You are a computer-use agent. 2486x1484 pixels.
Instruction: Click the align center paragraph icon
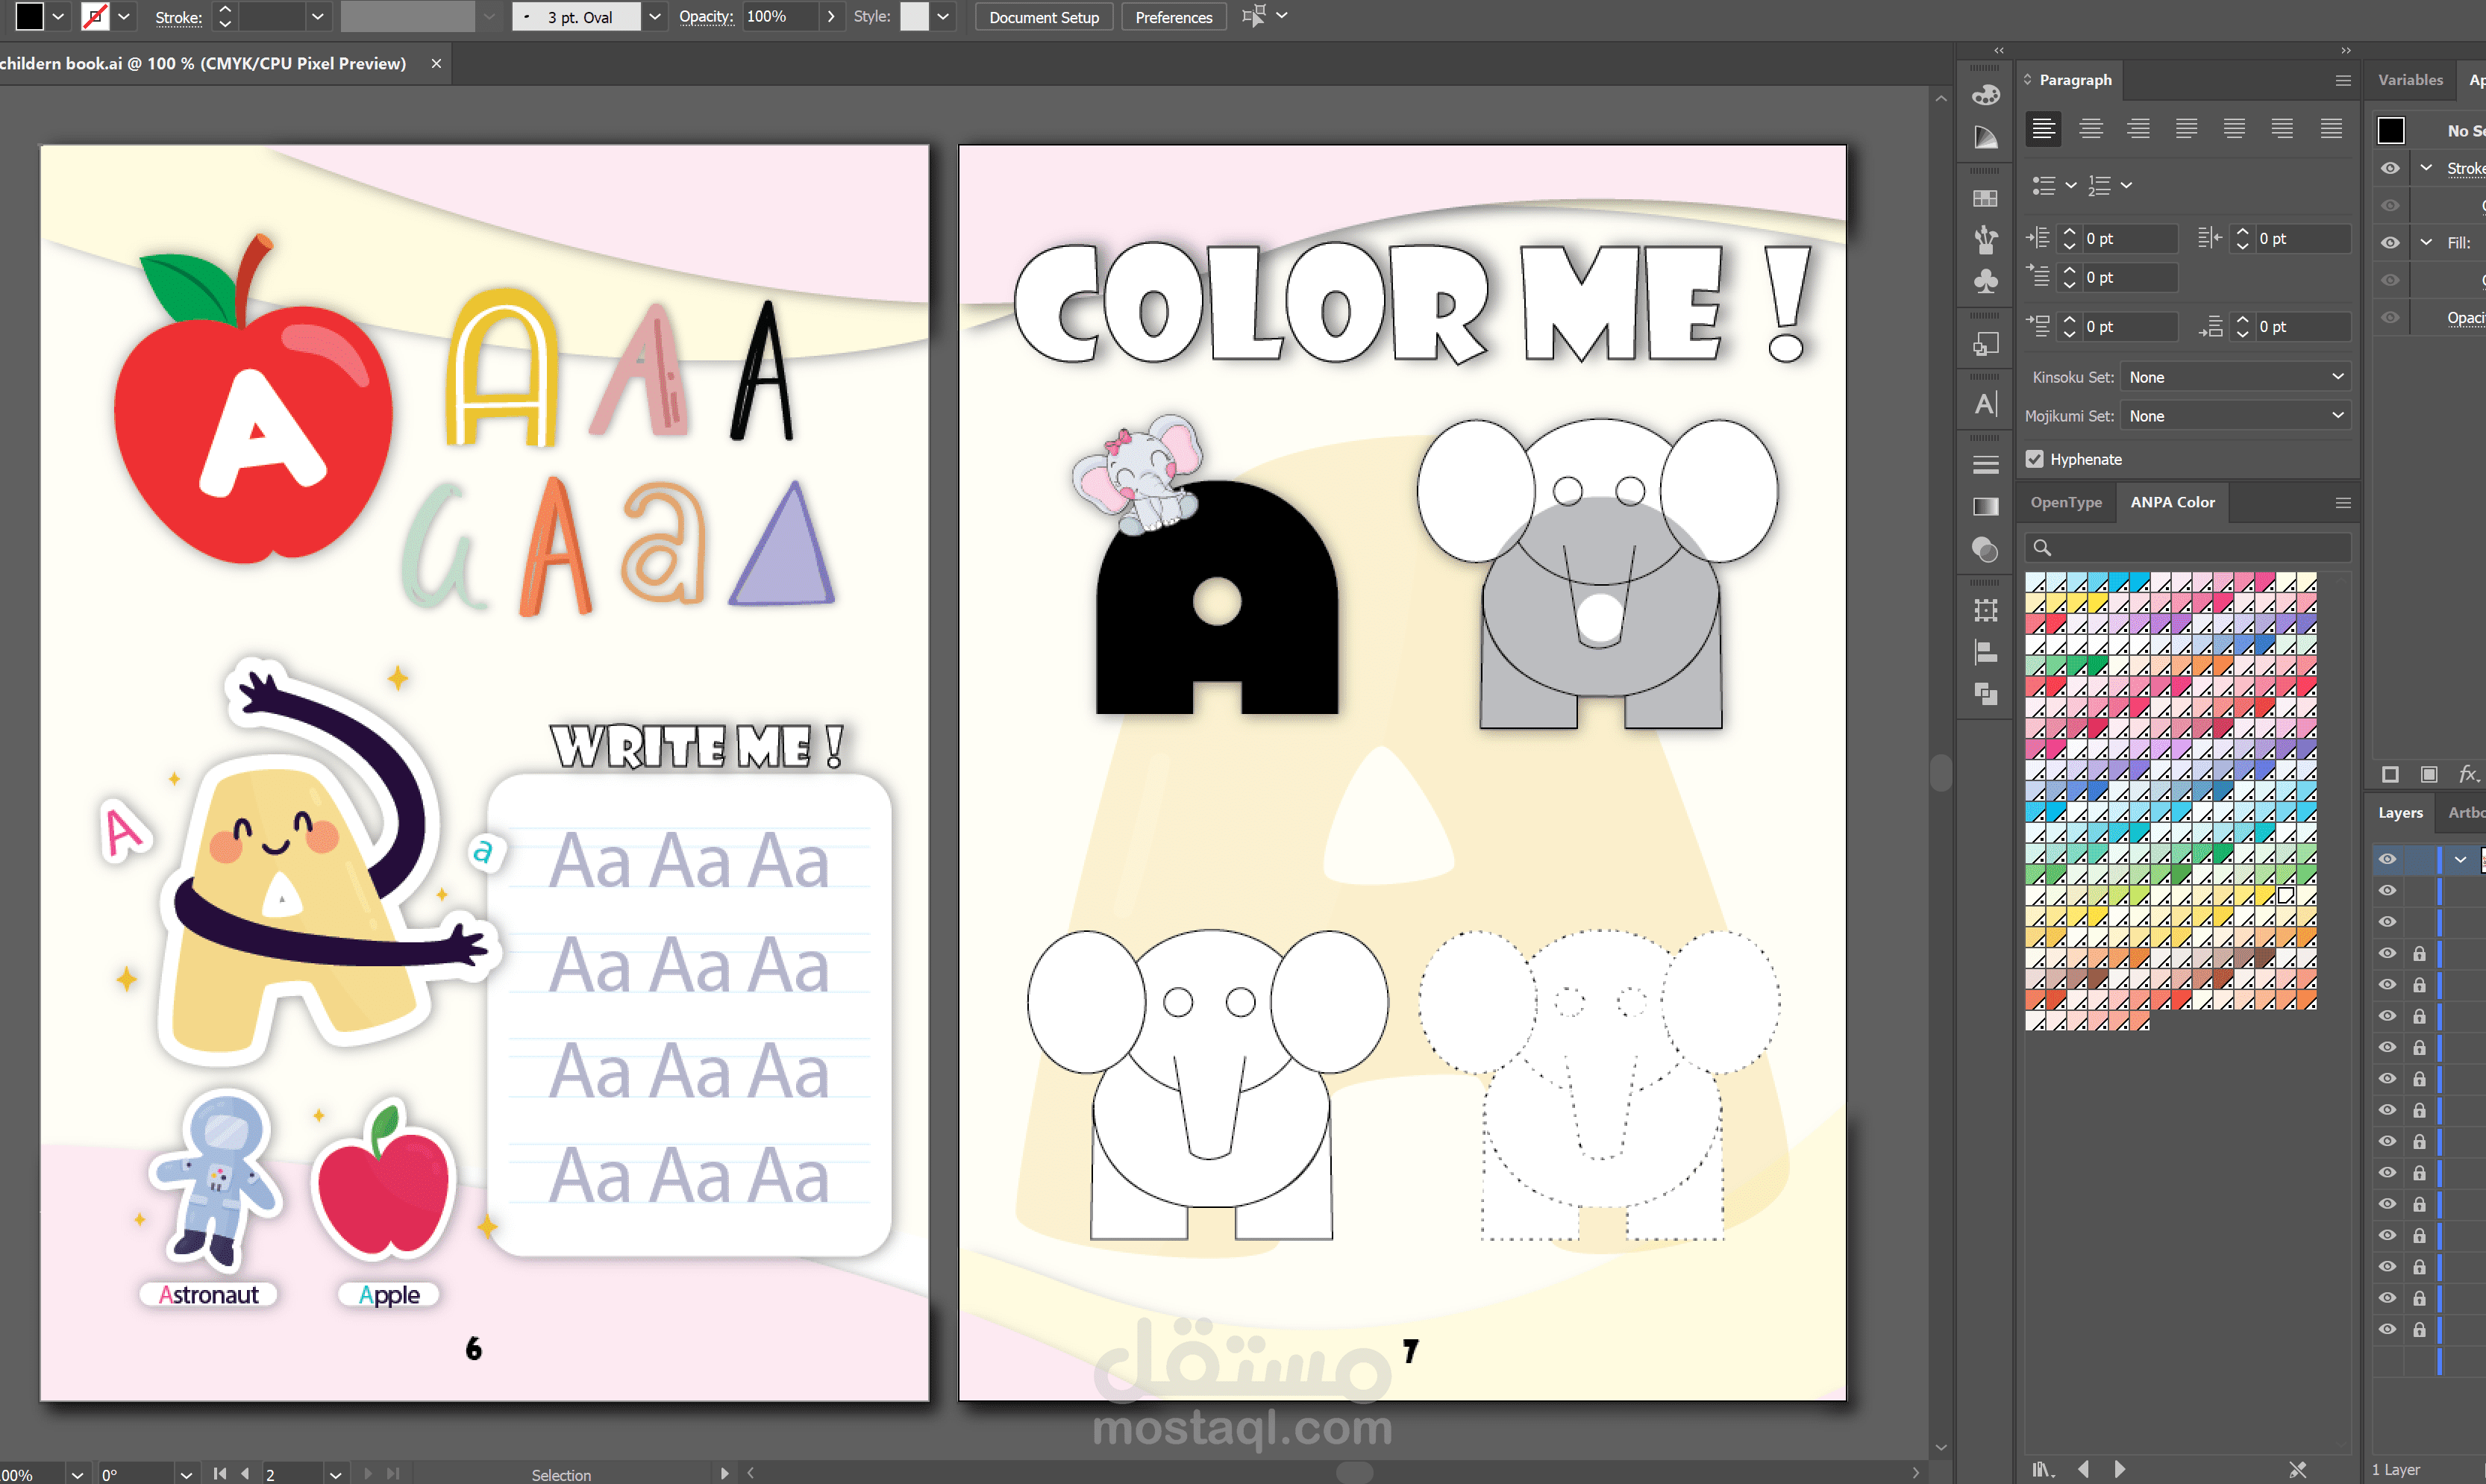pyautogui.click(x=2090, y=129)
